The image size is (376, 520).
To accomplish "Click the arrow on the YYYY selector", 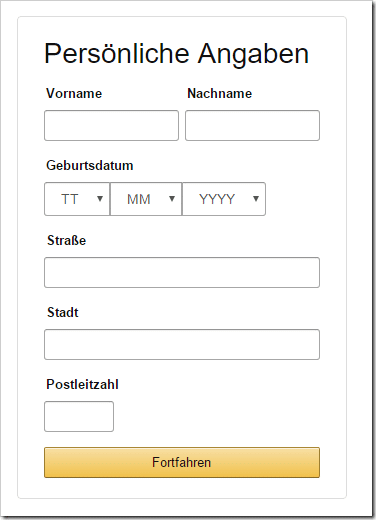I will pyautogui.click(x=256, y=199).
